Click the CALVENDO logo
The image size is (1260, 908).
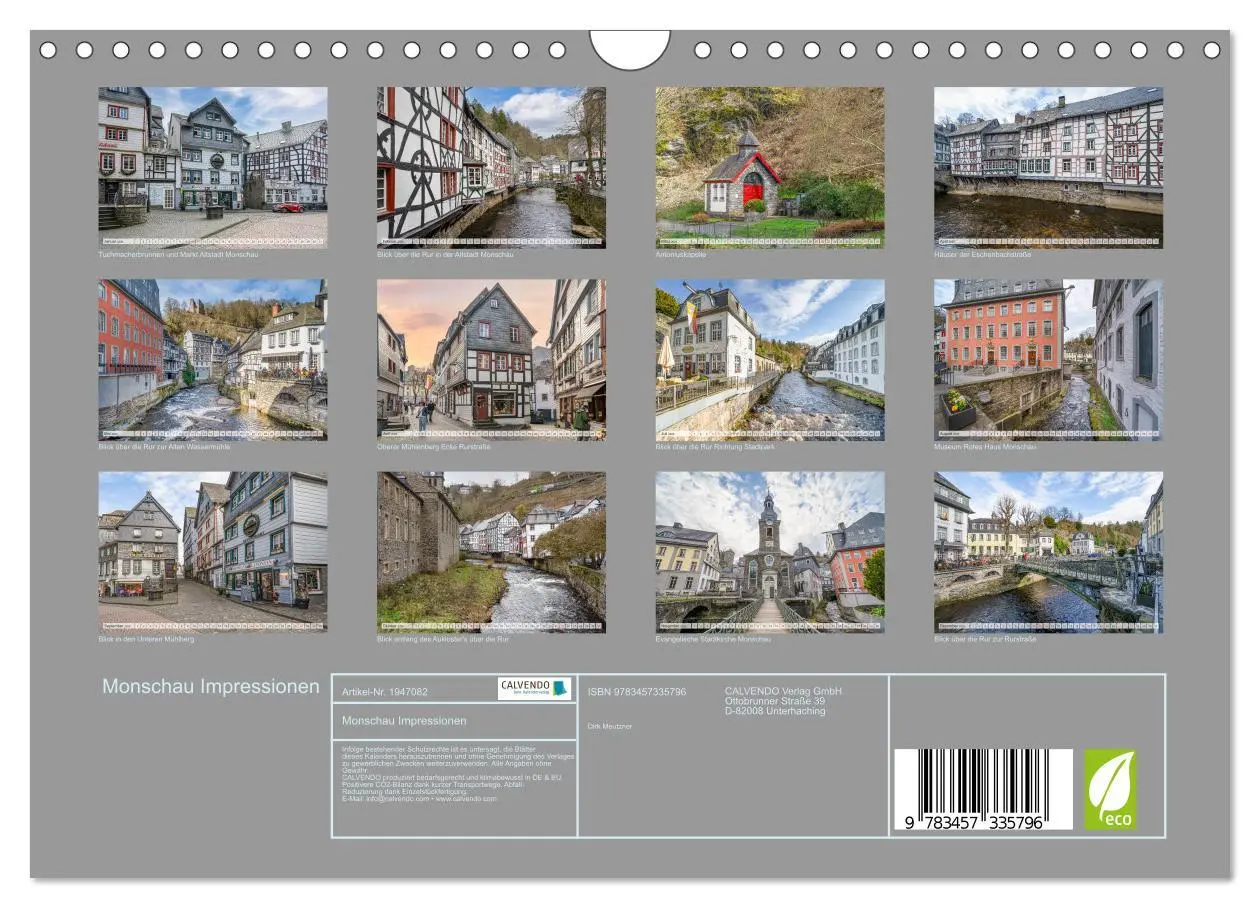(x=535, y=688)
